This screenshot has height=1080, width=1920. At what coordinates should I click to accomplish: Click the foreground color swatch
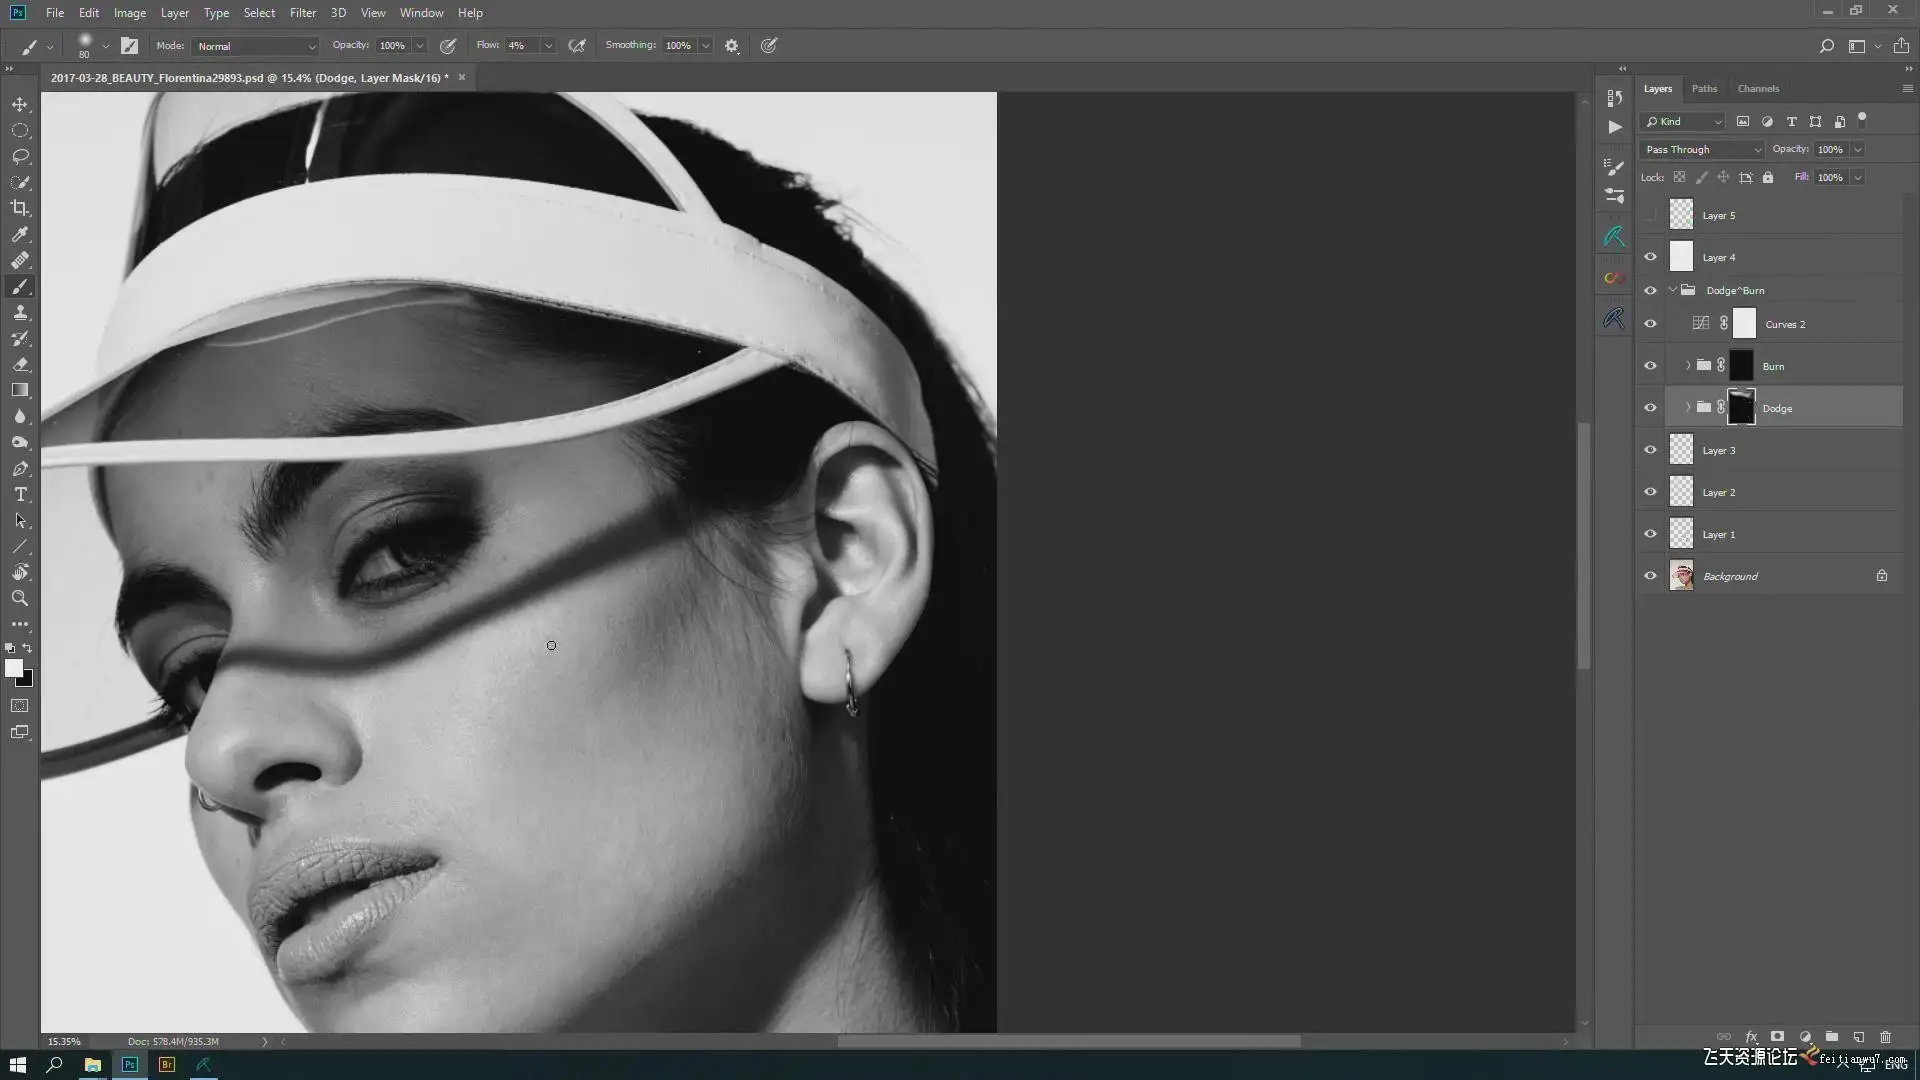tap(13, 668)
